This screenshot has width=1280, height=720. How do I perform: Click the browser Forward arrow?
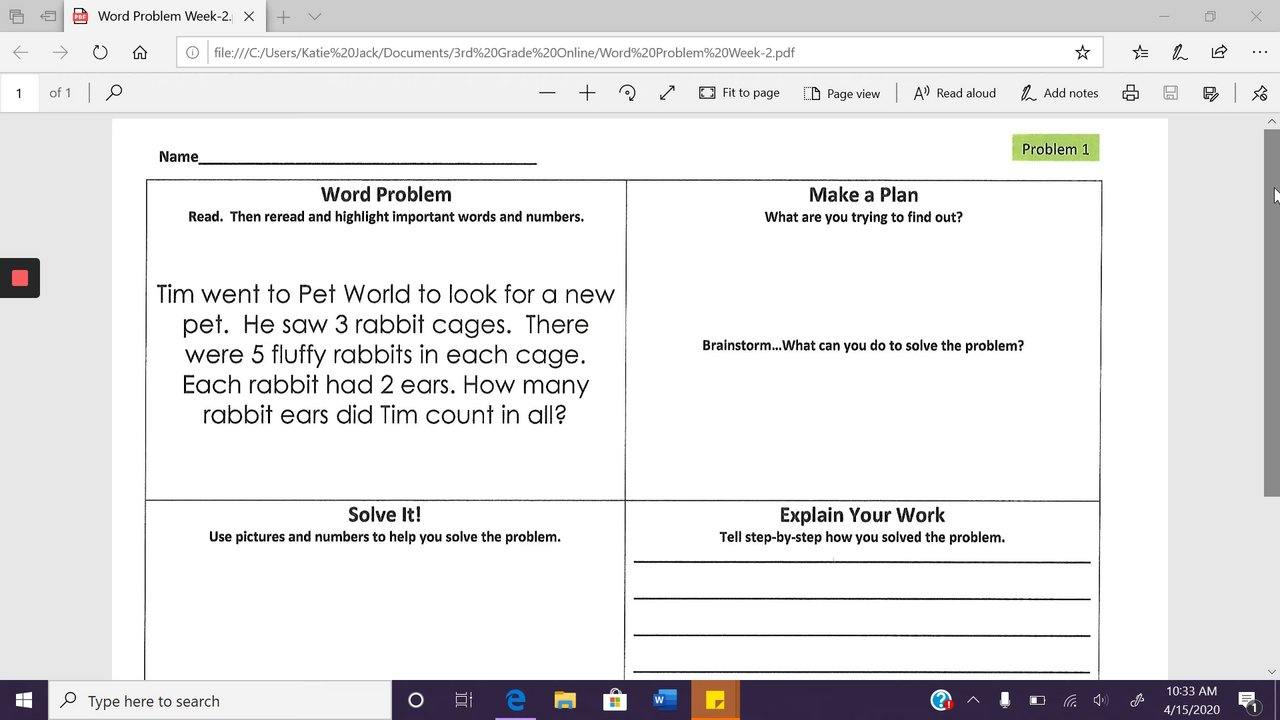[60, 52]
